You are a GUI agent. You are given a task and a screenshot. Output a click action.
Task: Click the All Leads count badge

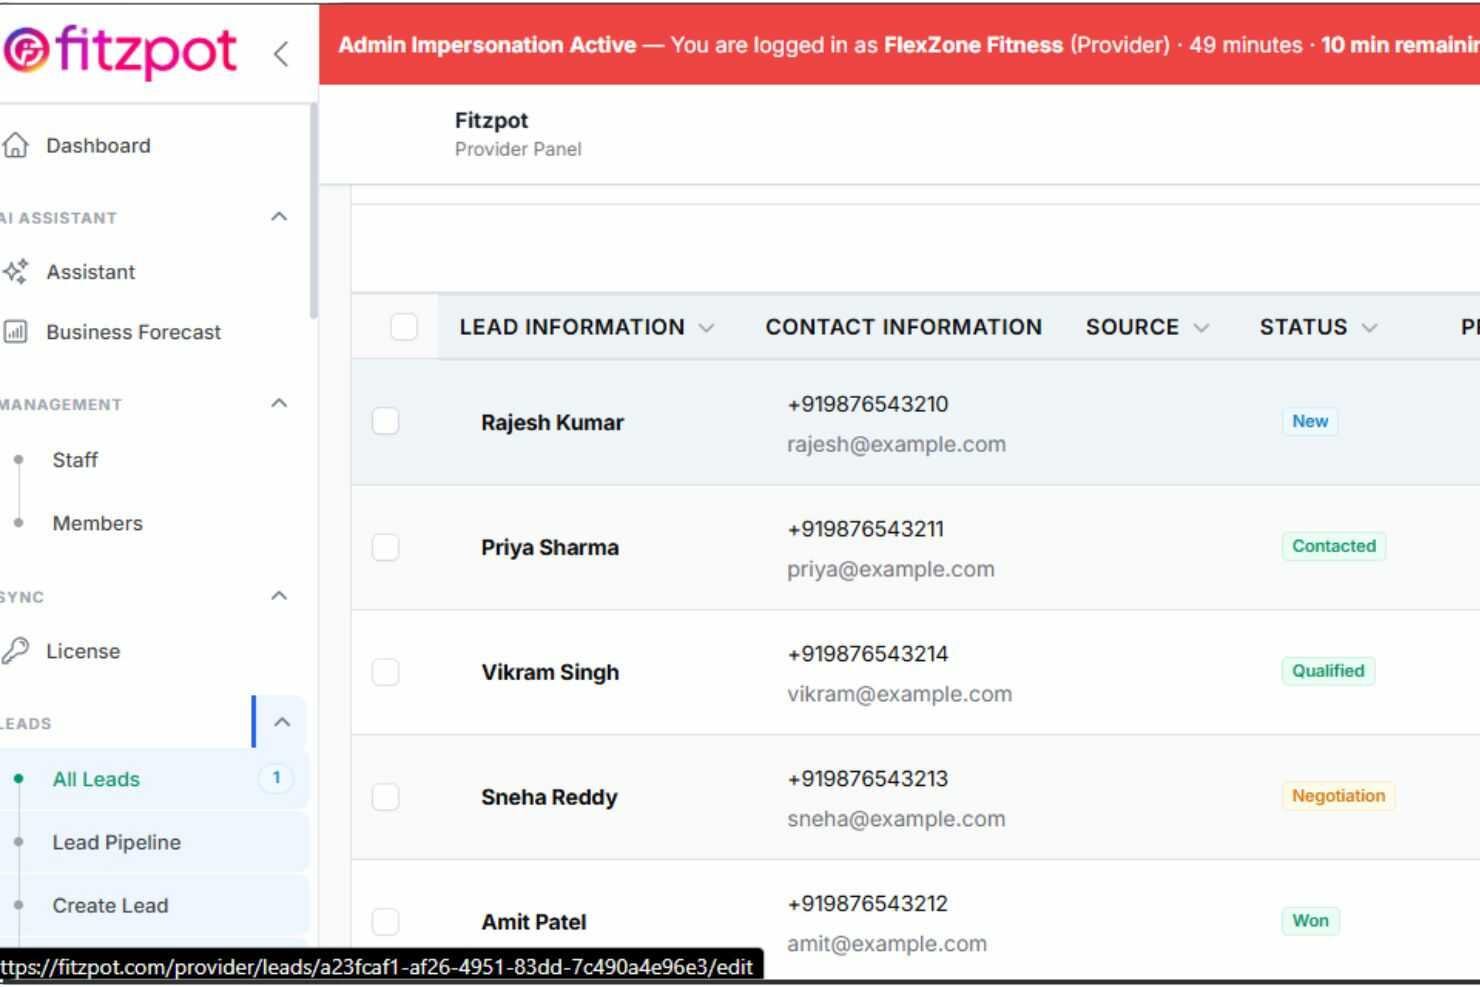pos(276,778)
